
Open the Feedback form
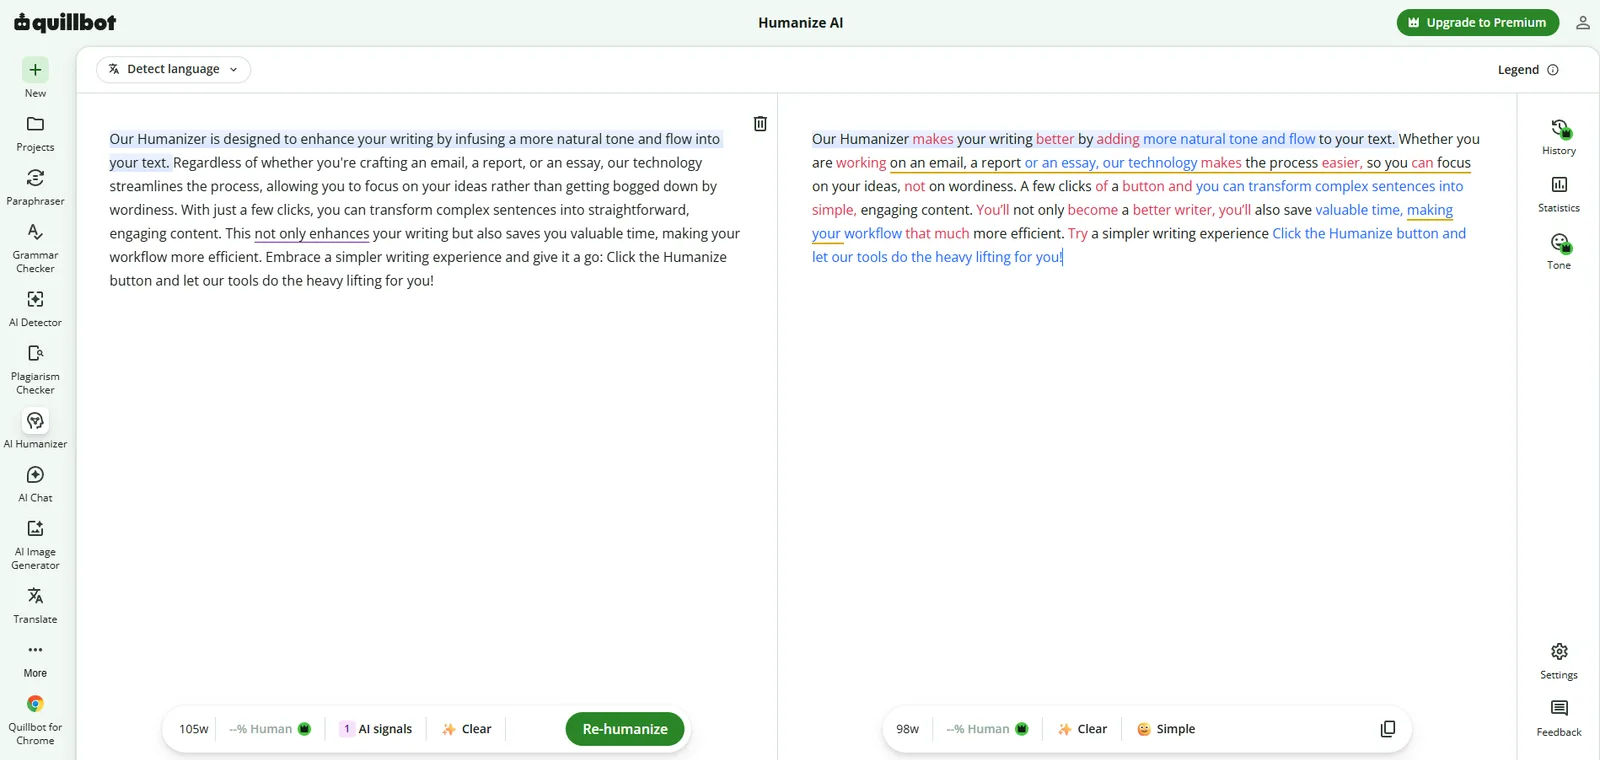point(1559,718)
